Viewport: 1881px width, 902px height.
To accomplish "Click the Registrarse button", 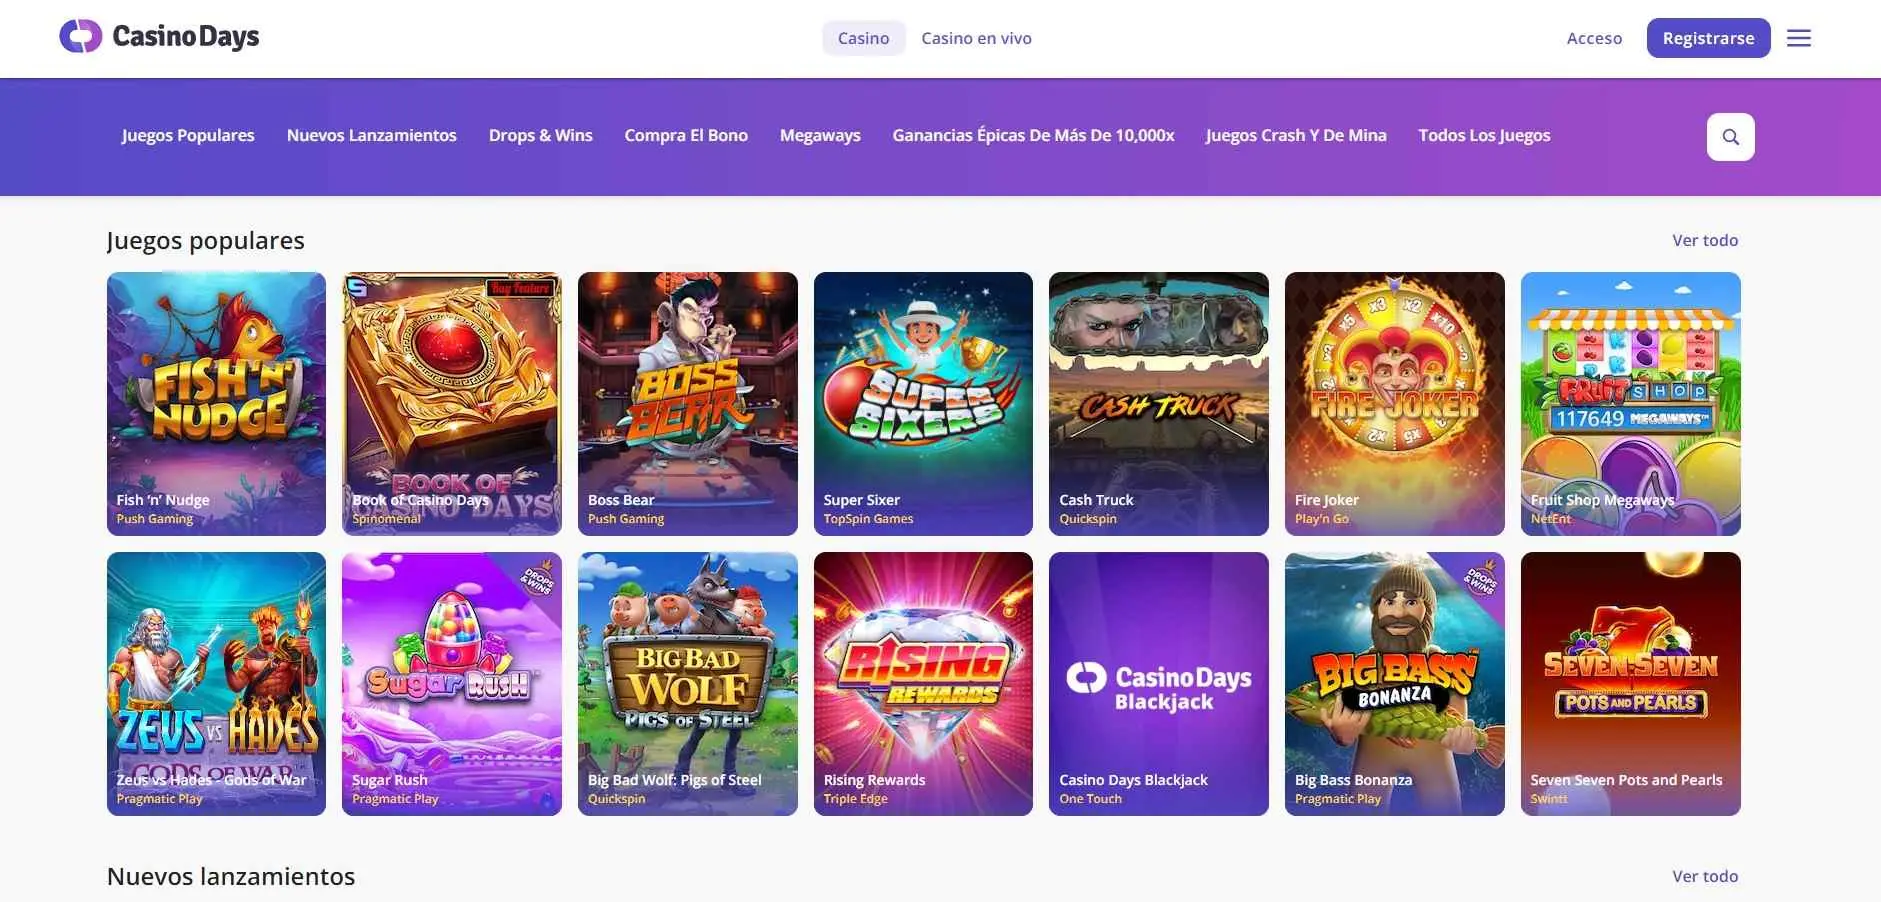I will (x=1707, y=38).
